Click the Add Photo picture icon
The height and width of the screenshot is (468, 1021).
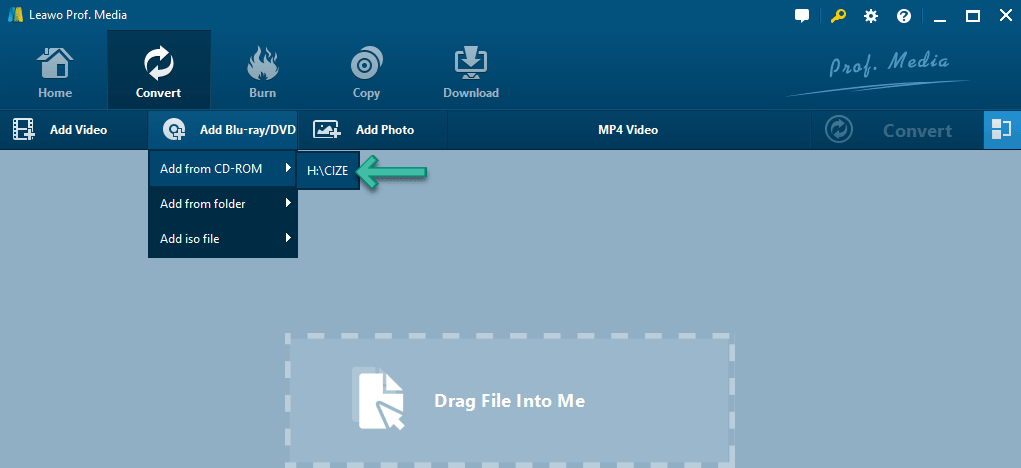[x=327, y=130]
